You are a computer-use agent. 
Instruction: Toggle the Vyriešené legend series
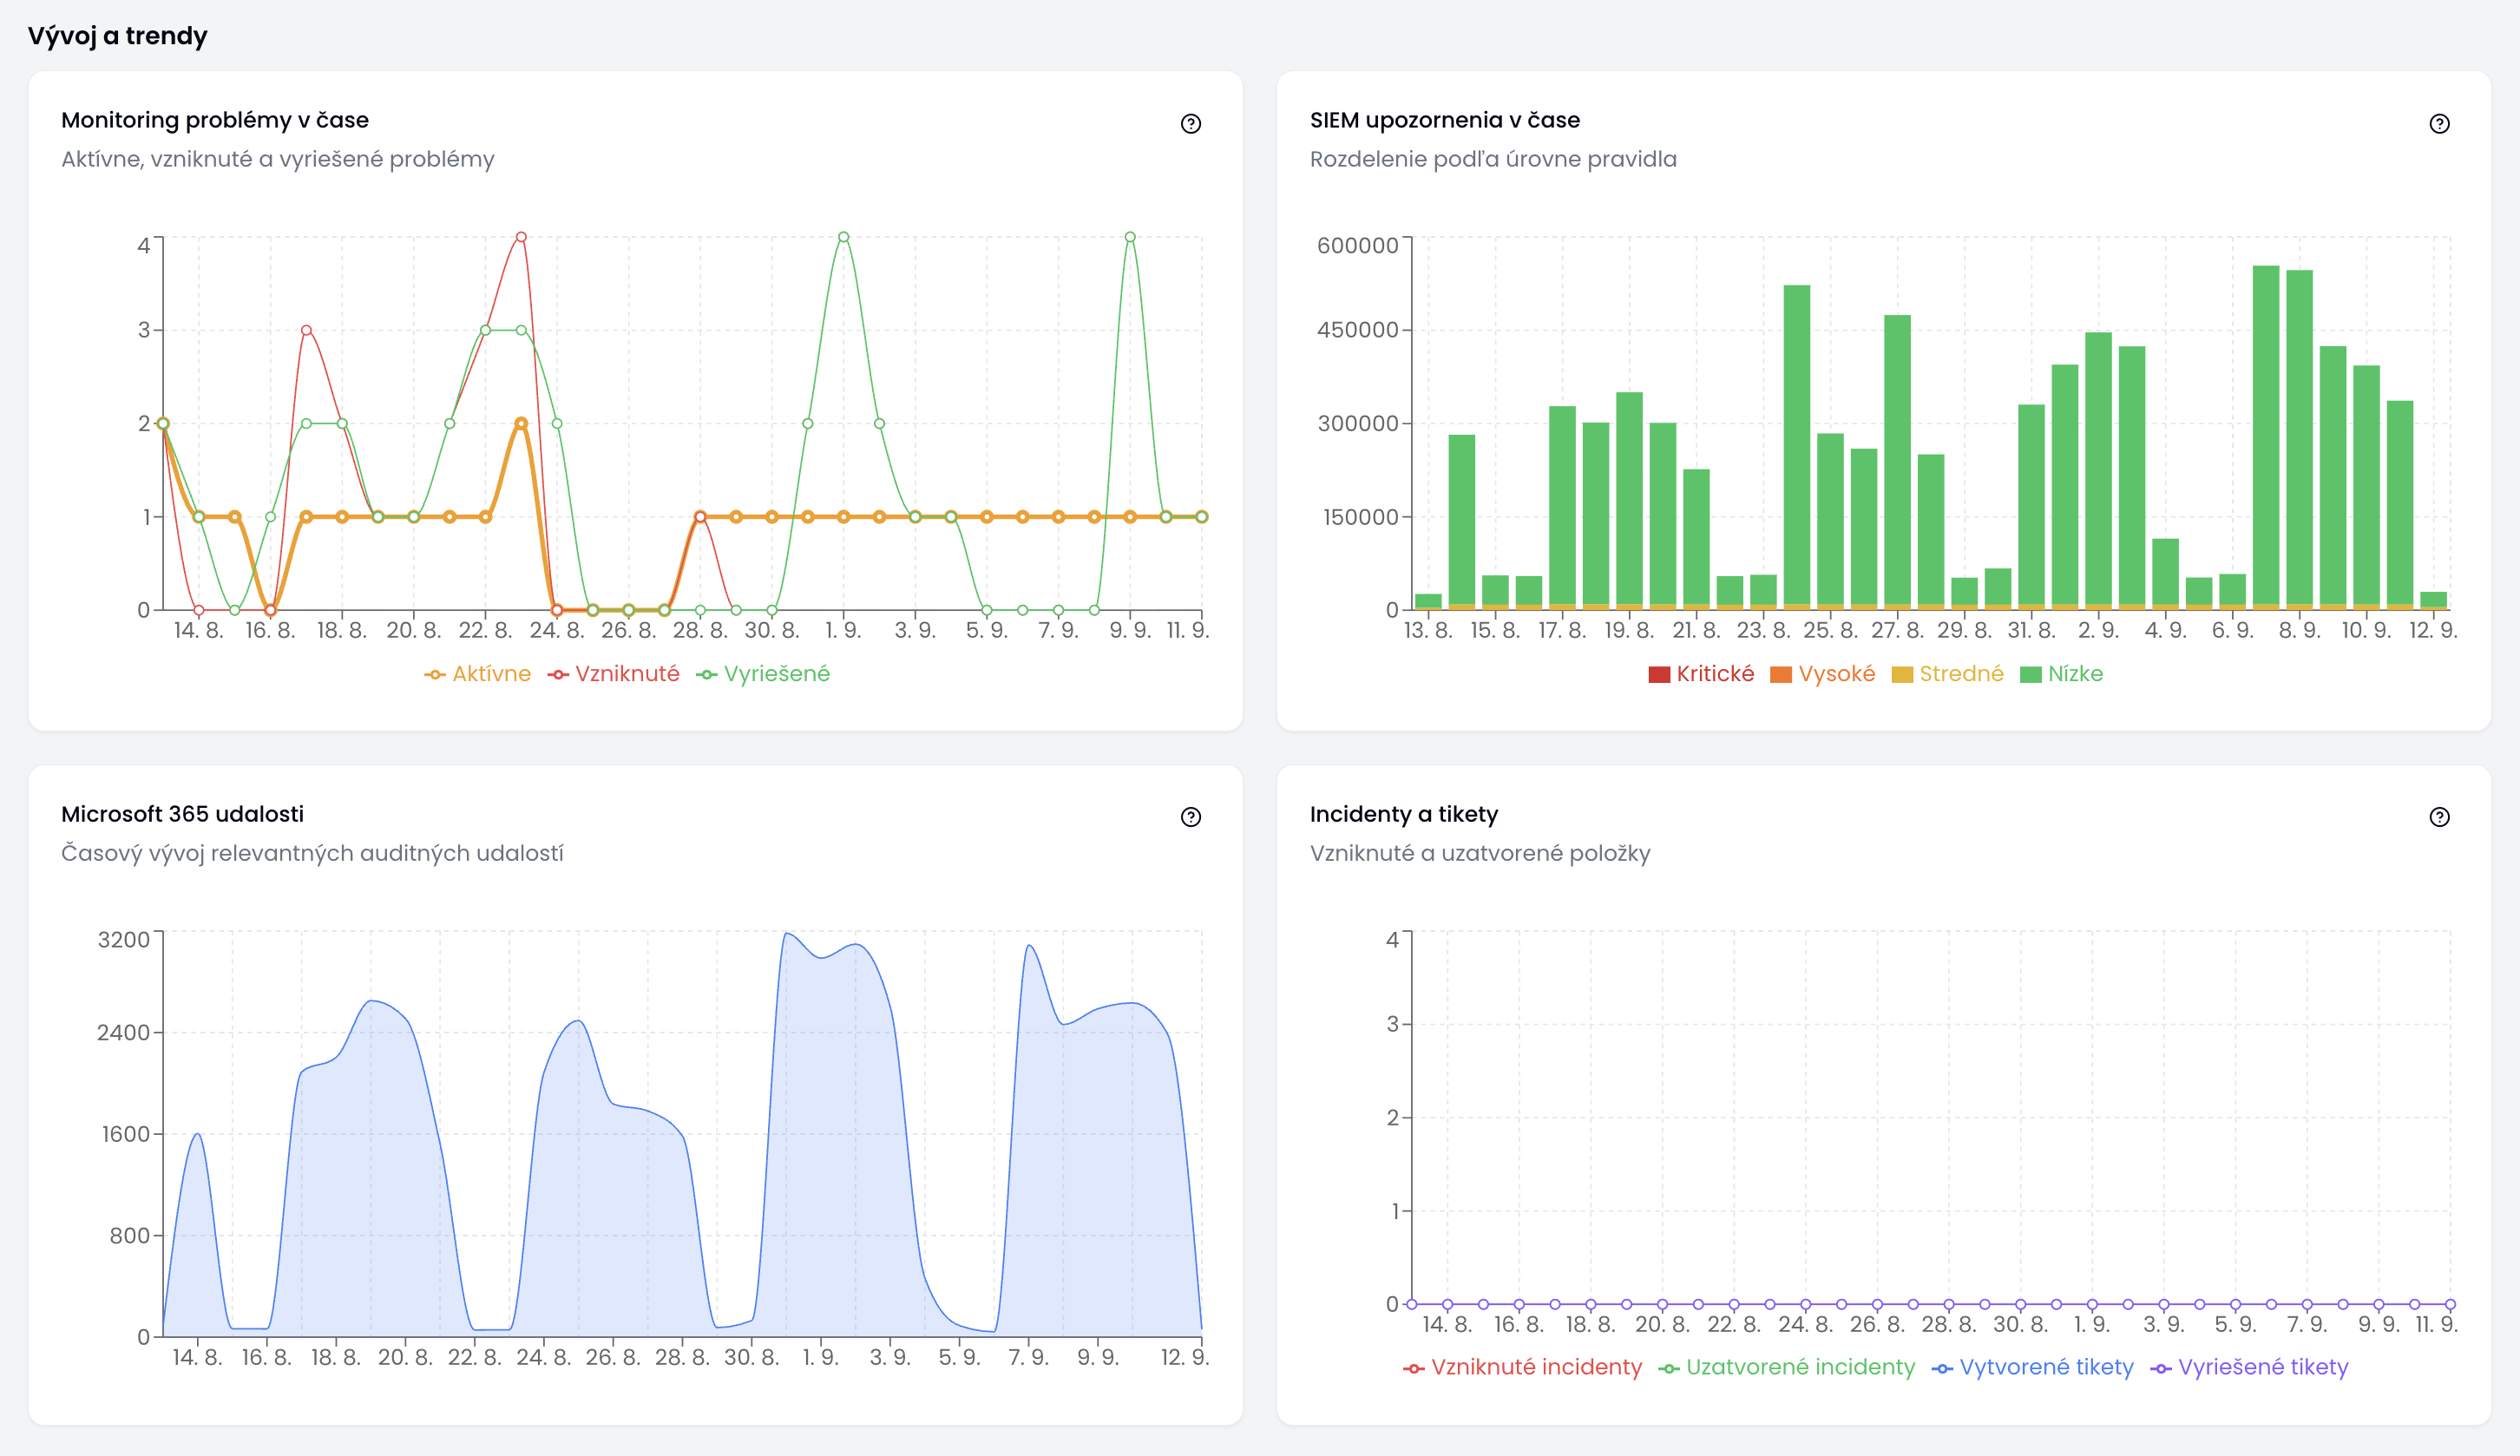tap(763, 674)
